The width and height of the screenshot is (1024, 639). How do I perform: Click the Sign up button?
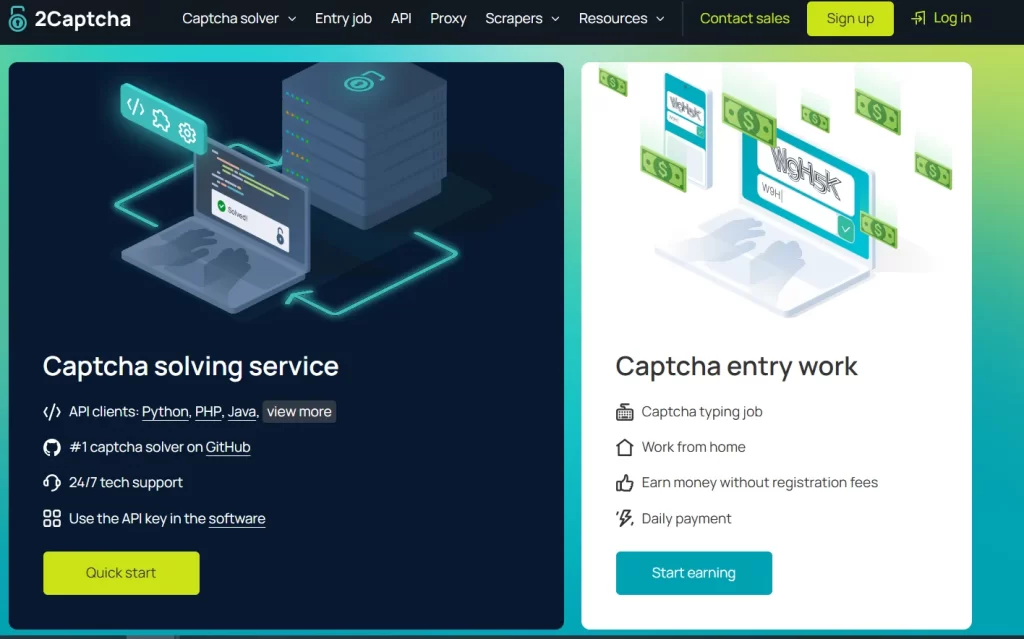(x=850, y=18)
